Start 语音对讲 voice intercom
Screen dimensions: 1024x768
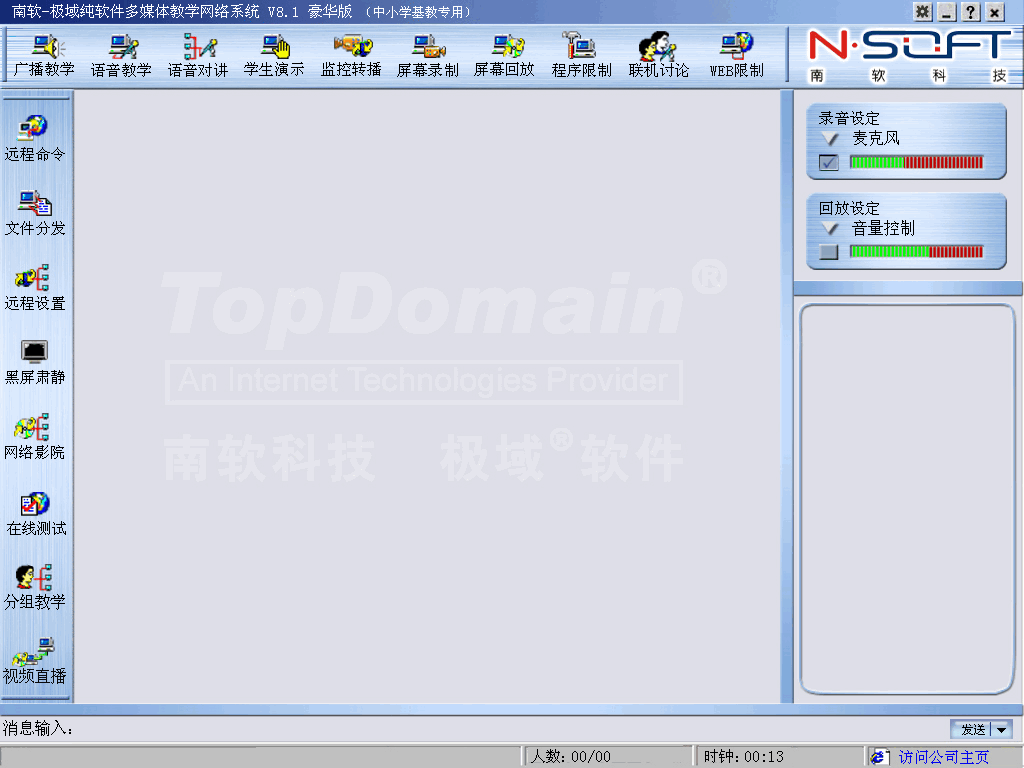tap(196, 53)
